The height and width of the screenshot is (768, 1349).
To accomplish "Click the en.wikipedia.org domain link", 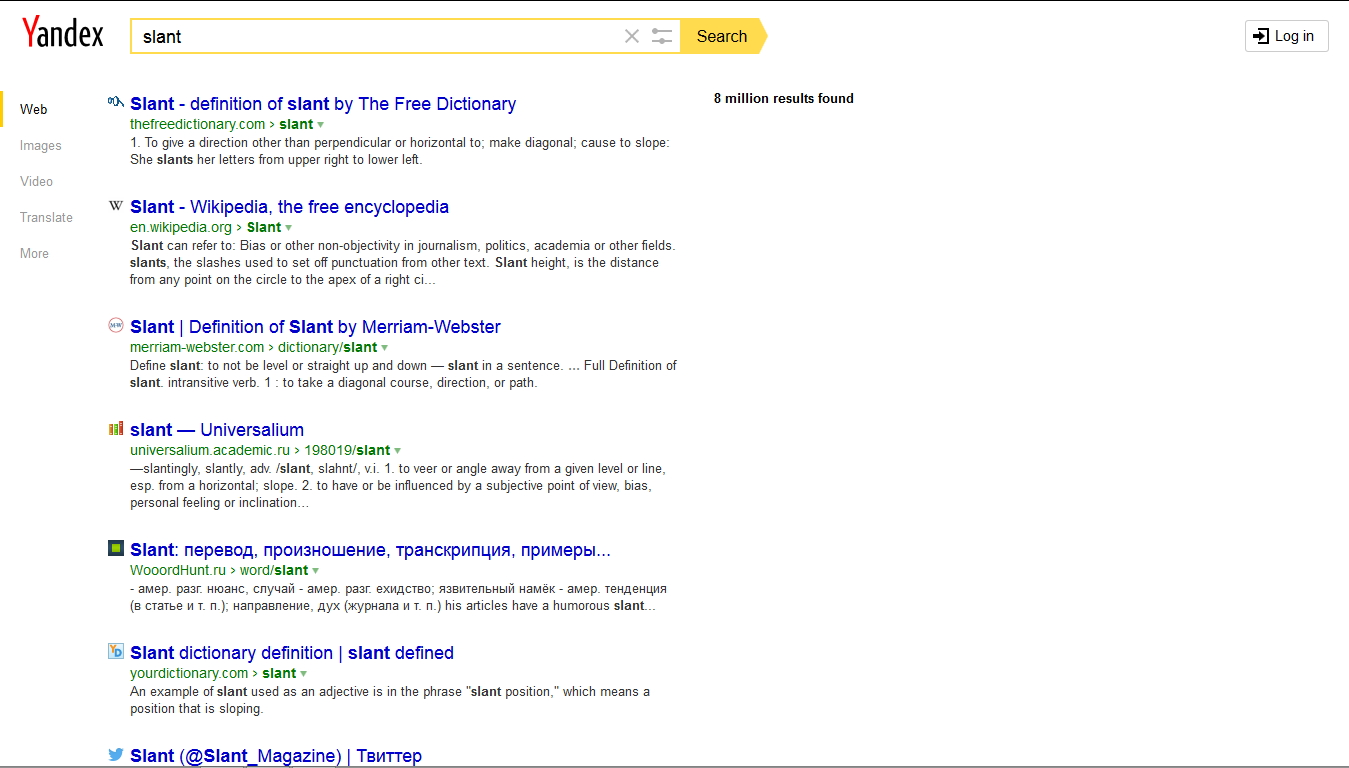I will click(x=181, y=228).
